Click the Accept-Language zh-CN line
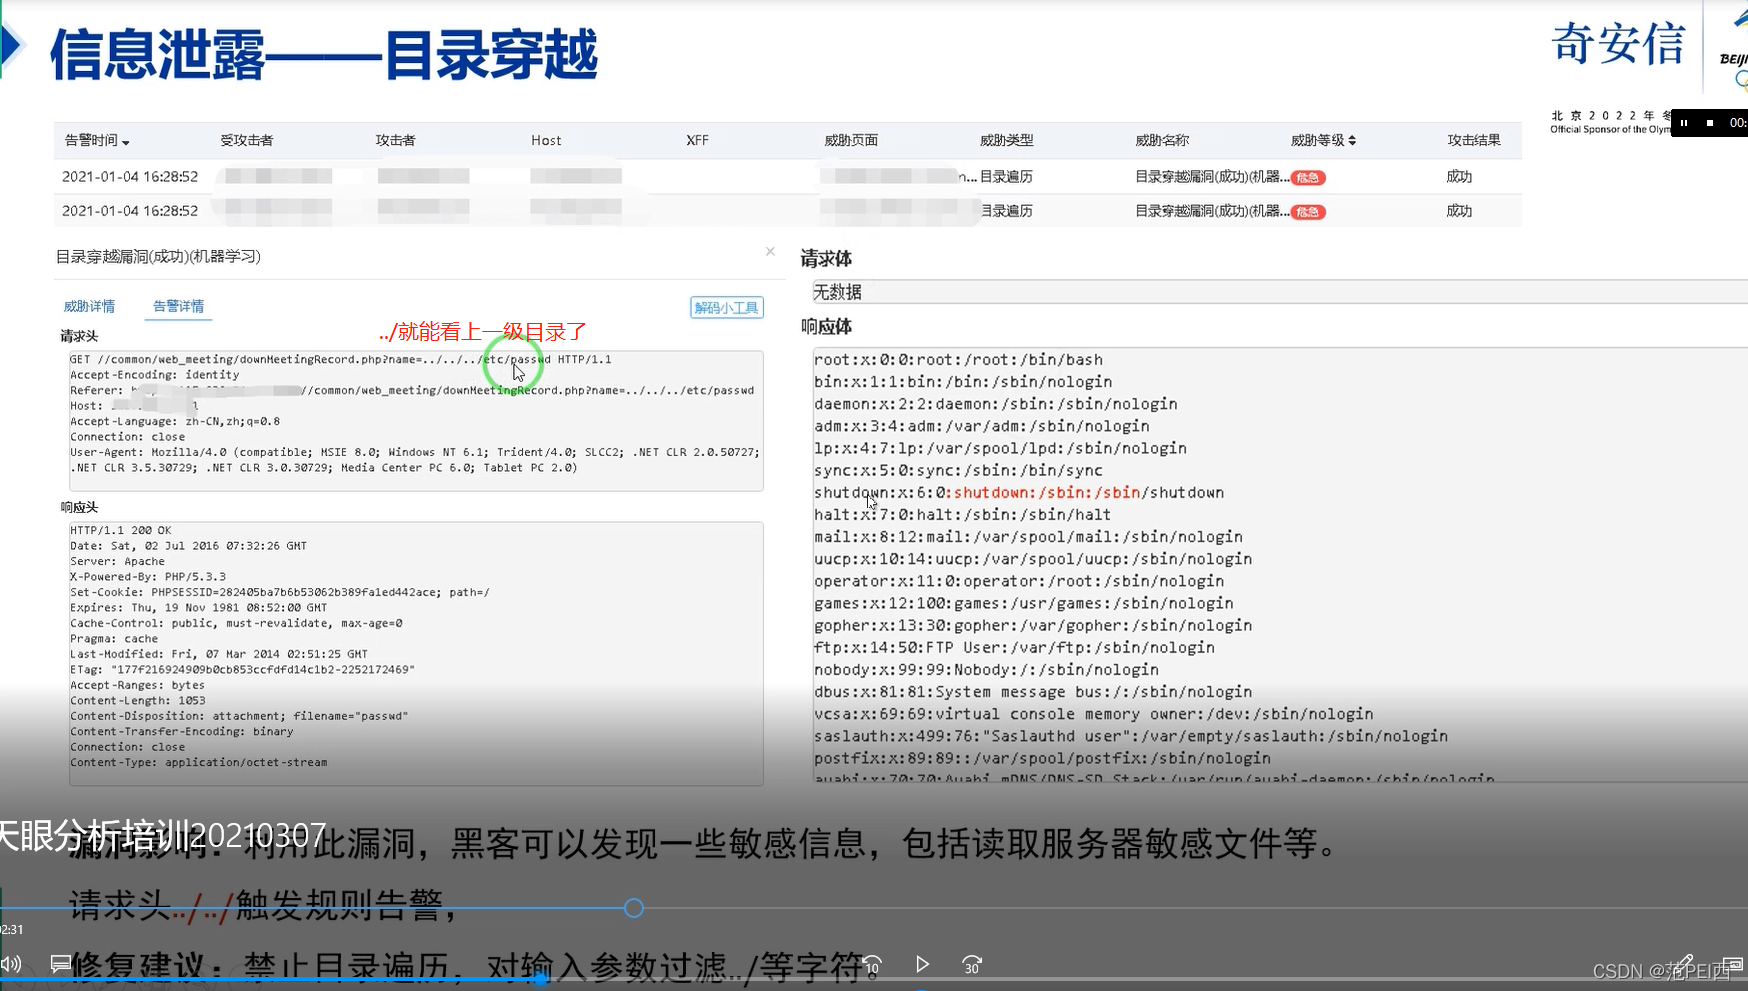The image size is (1748, 991). 175,421
